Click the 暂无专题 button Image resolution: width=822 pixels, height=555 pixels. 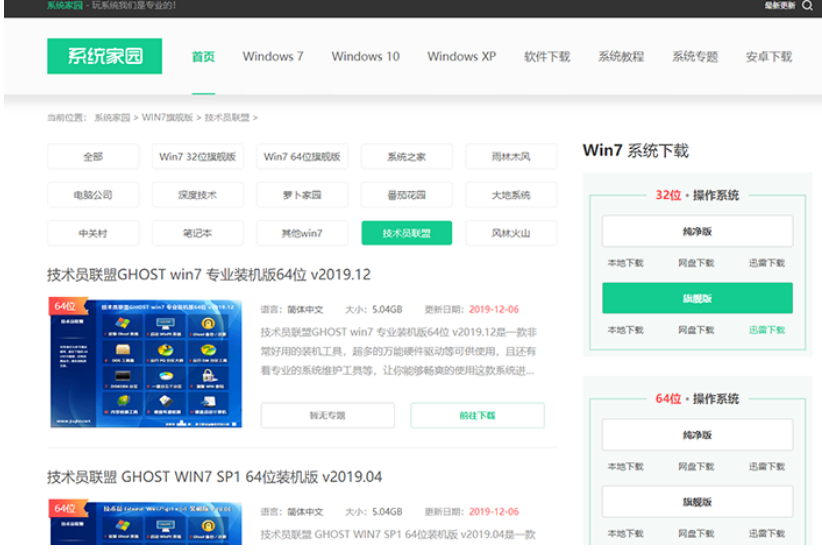coord(327,415)
